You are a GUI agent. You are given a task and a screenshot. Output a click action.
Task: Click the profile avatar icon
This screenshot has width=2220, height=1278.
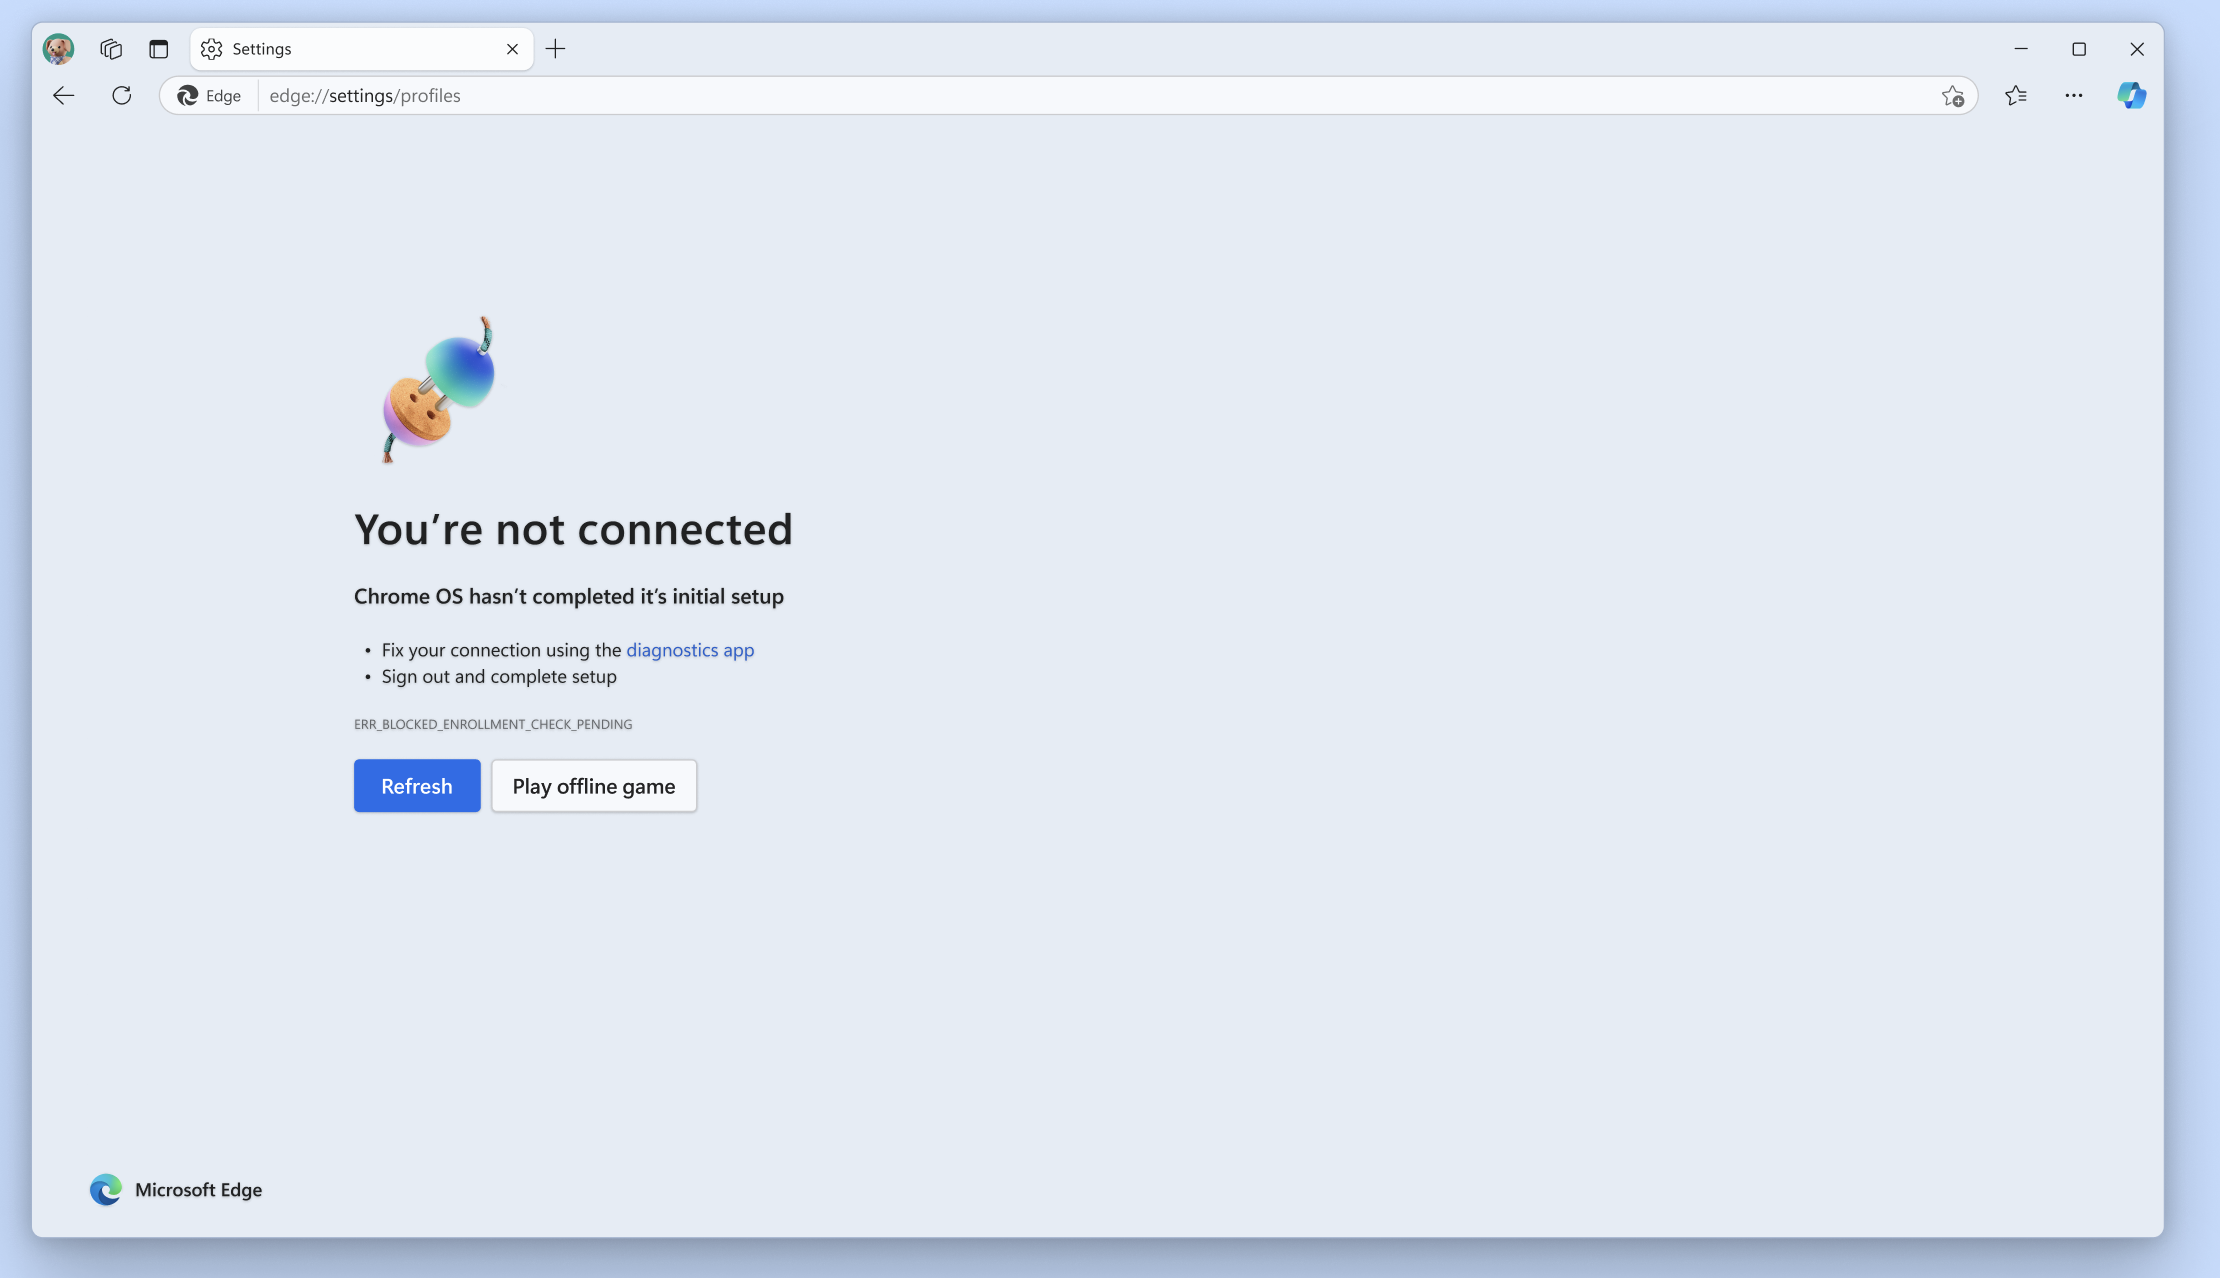(59, 49)
